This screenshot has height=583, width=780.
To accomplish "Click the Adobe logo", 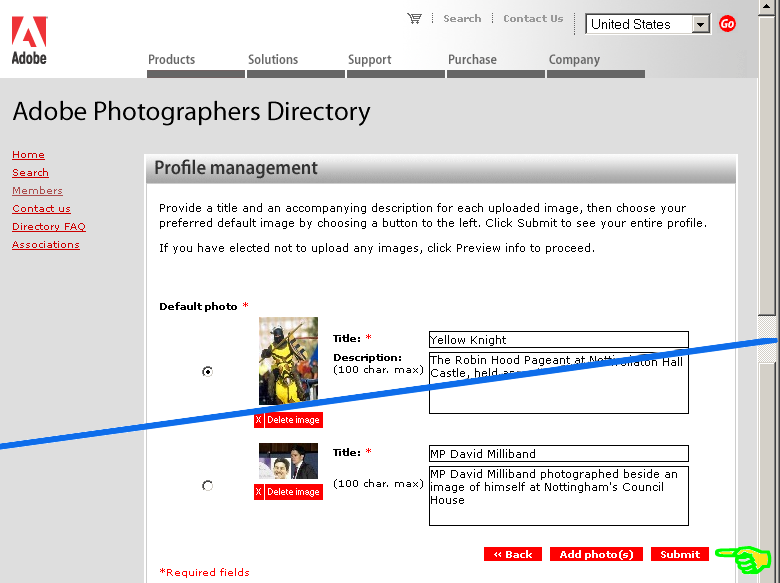I will [x=29, y=40].
